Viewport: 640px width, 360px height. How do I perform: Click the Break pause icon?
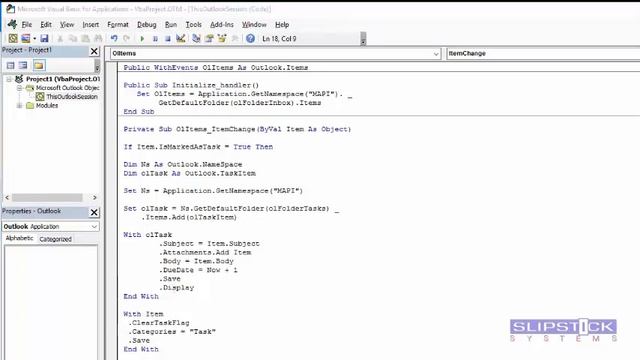tap(155, 39)
